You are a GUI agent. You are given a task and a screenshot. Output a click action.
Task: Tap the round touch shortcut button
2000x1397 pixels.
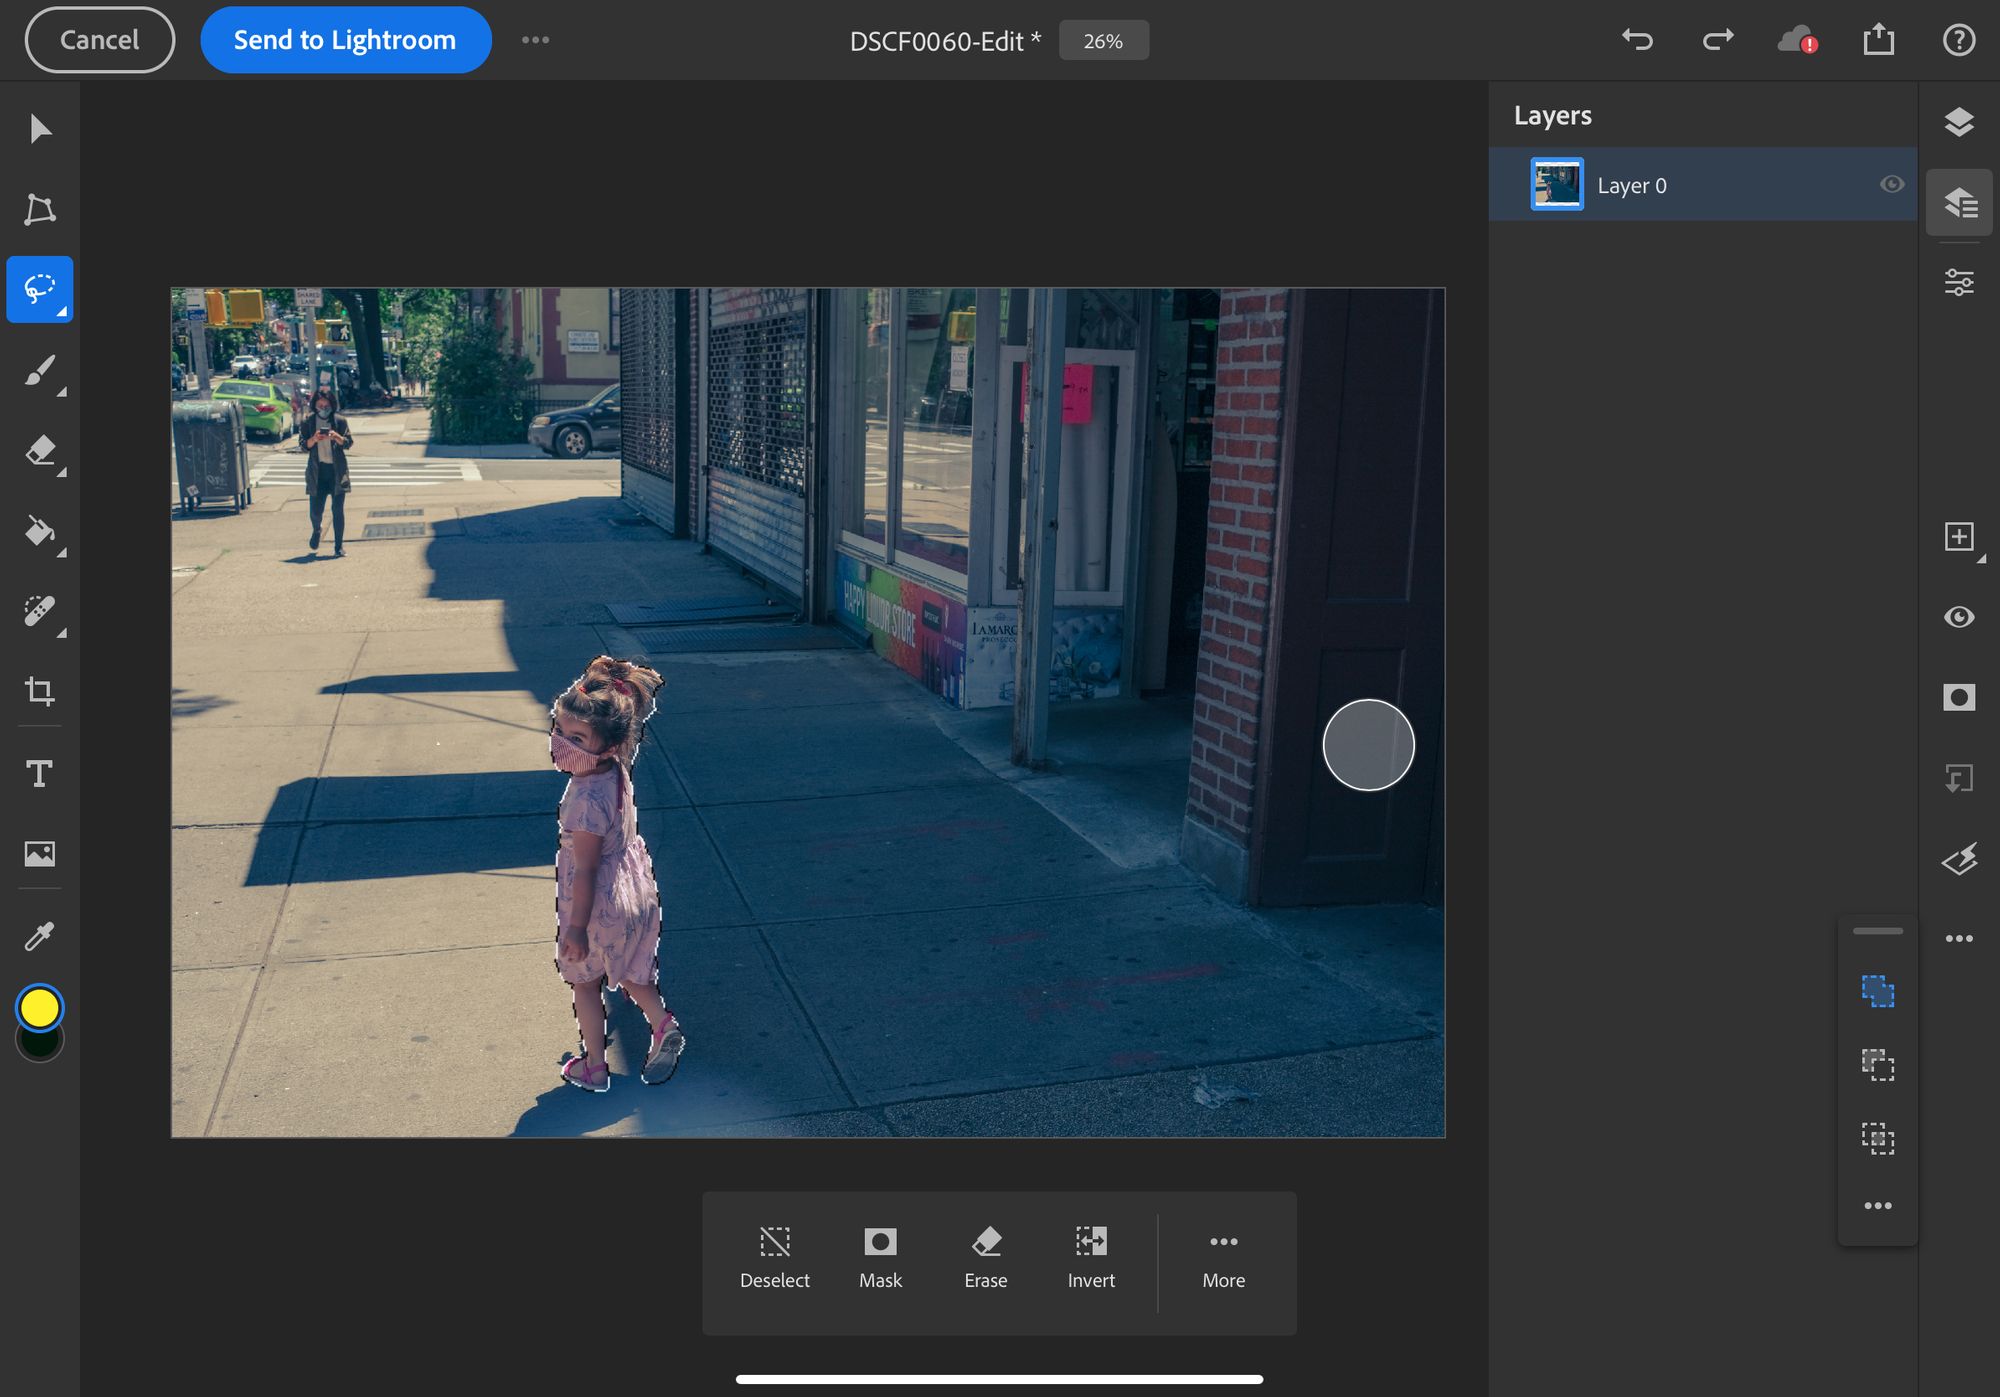pos(1368,745)
